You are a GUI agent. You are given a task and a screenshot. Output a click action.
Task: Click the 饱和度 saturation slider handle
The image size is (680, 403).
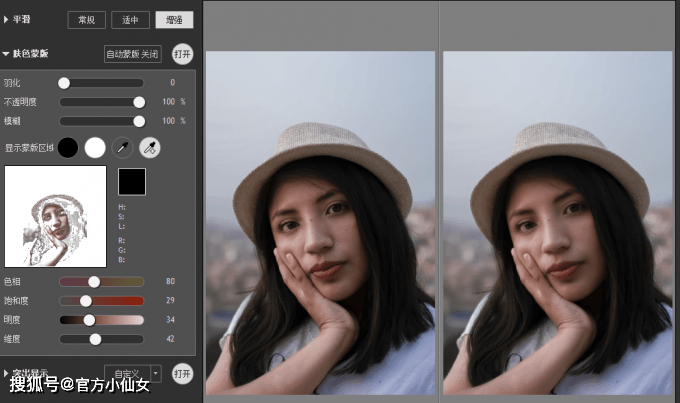tap(86, 301)
